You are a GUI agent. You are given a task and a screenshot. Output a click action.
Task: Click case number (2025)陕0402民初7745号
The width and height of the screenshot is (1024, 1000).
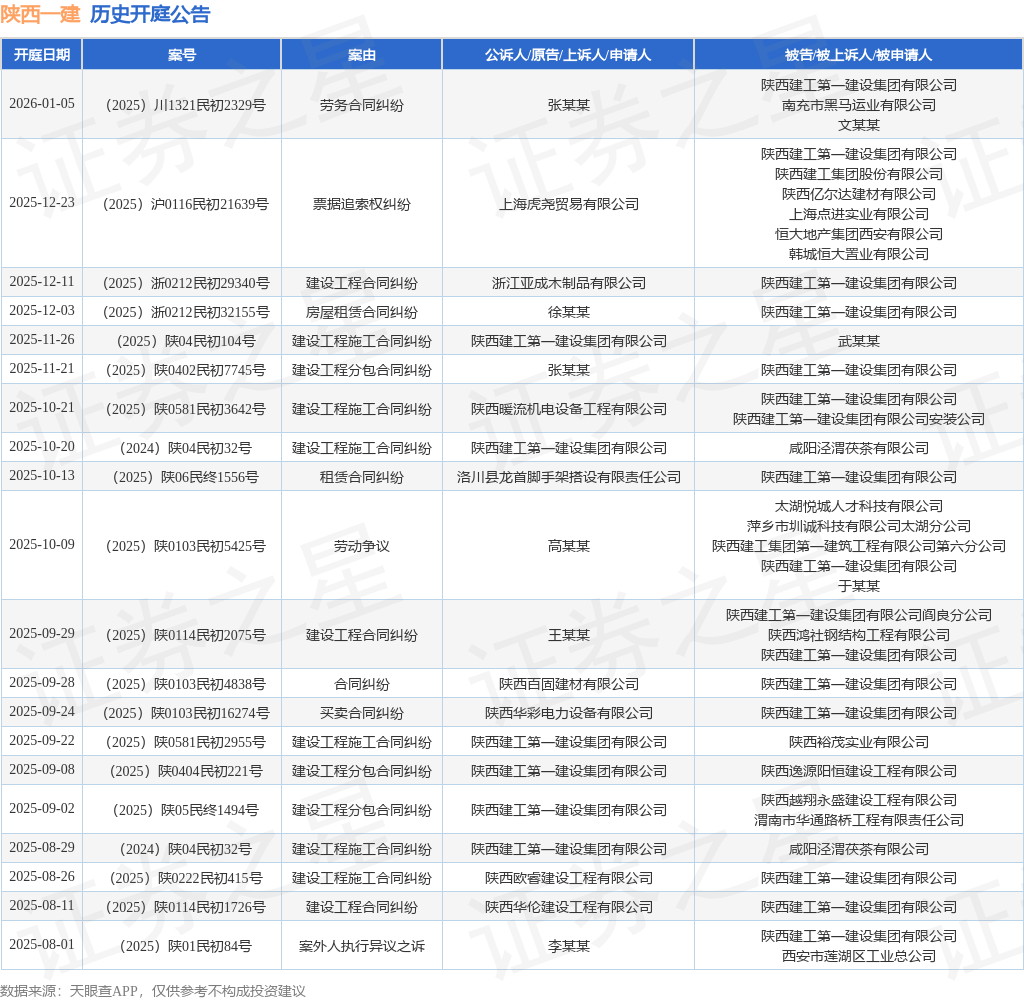[185, 370]
